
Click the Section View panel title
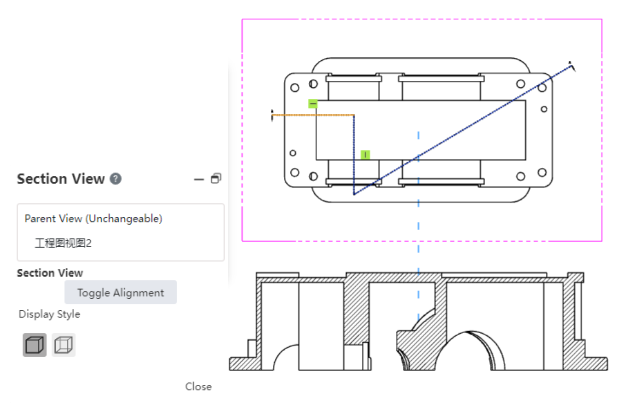[60, 179]
